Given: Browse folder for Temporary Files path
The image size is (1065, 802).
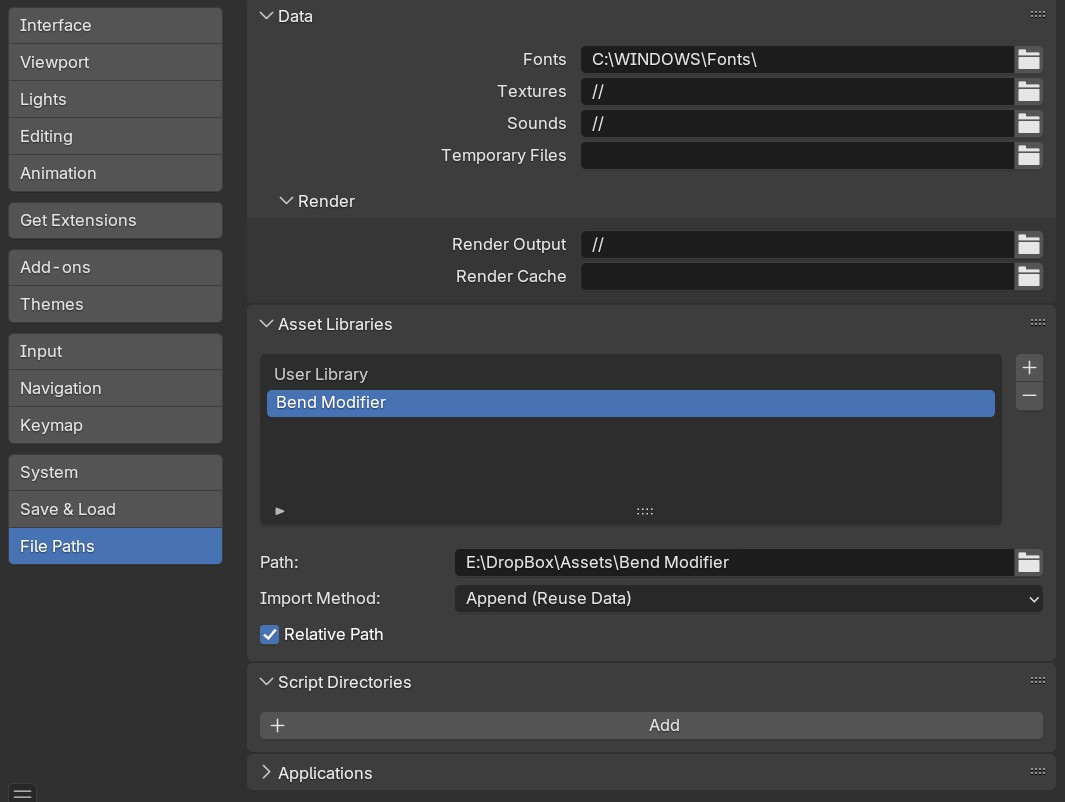Looking at the screenshot, I should [x=1028, y=156].
